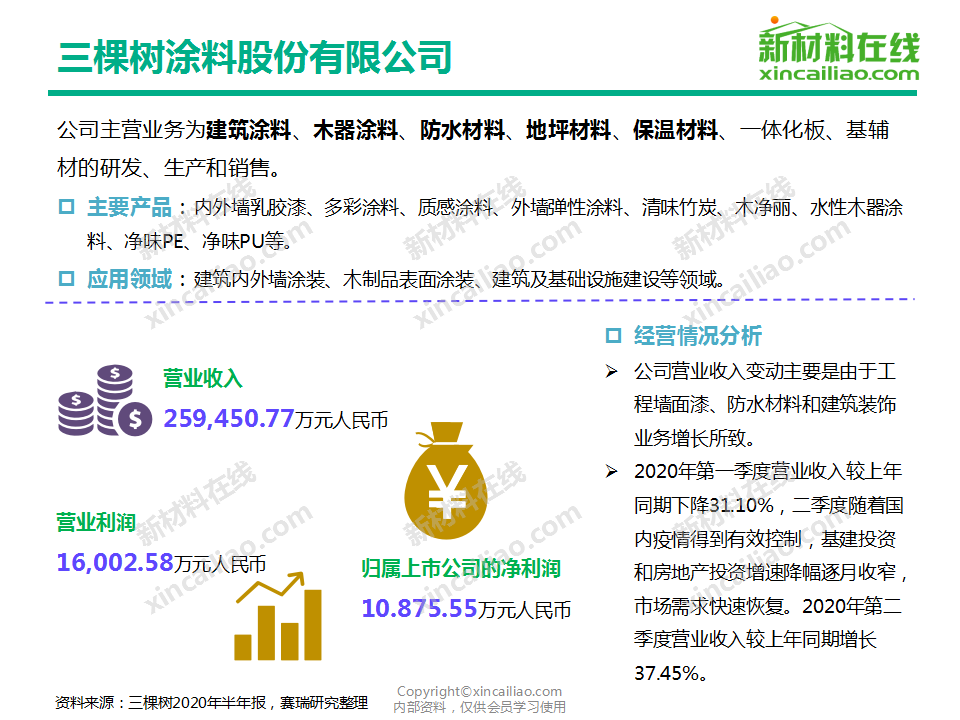Screen dimensions: 960x720
Task: Click the value 10.875.55
Action: point(419,609)
